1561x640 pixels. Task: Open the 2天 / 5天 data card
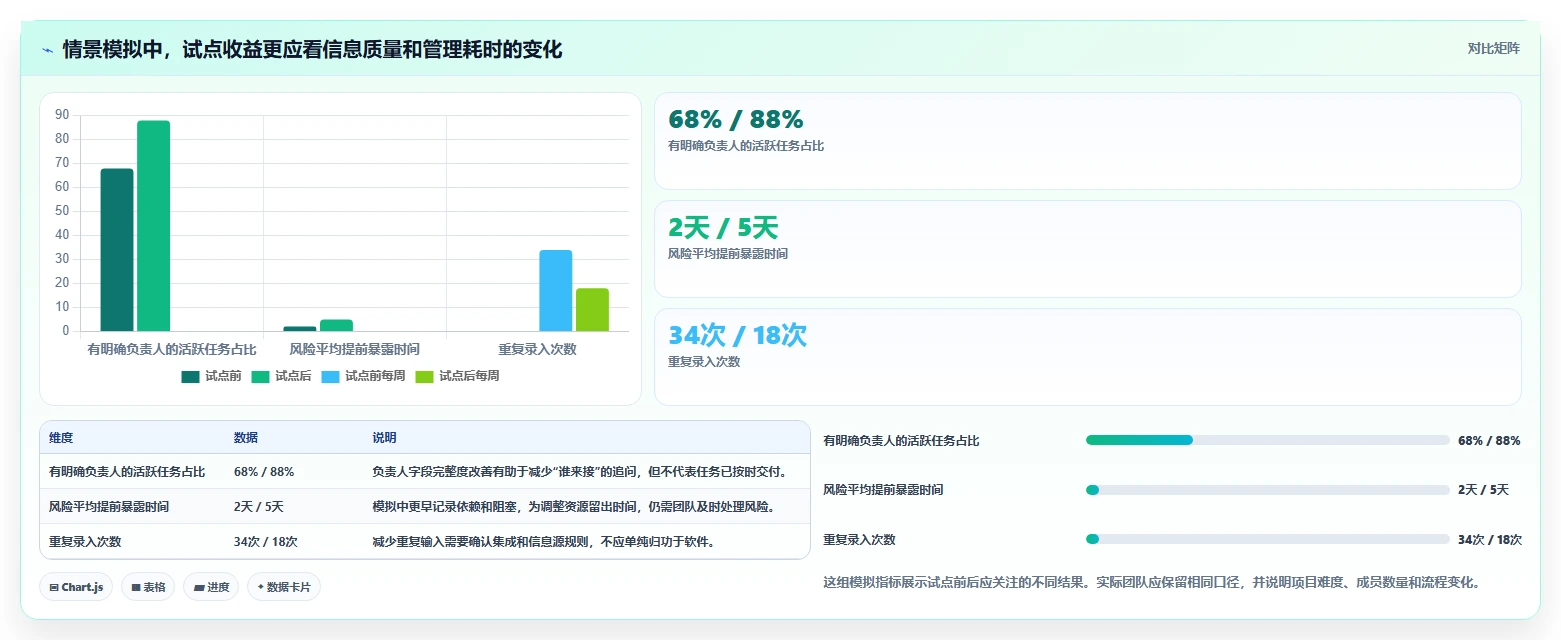pyautogui.click(x=1088, y=249)
